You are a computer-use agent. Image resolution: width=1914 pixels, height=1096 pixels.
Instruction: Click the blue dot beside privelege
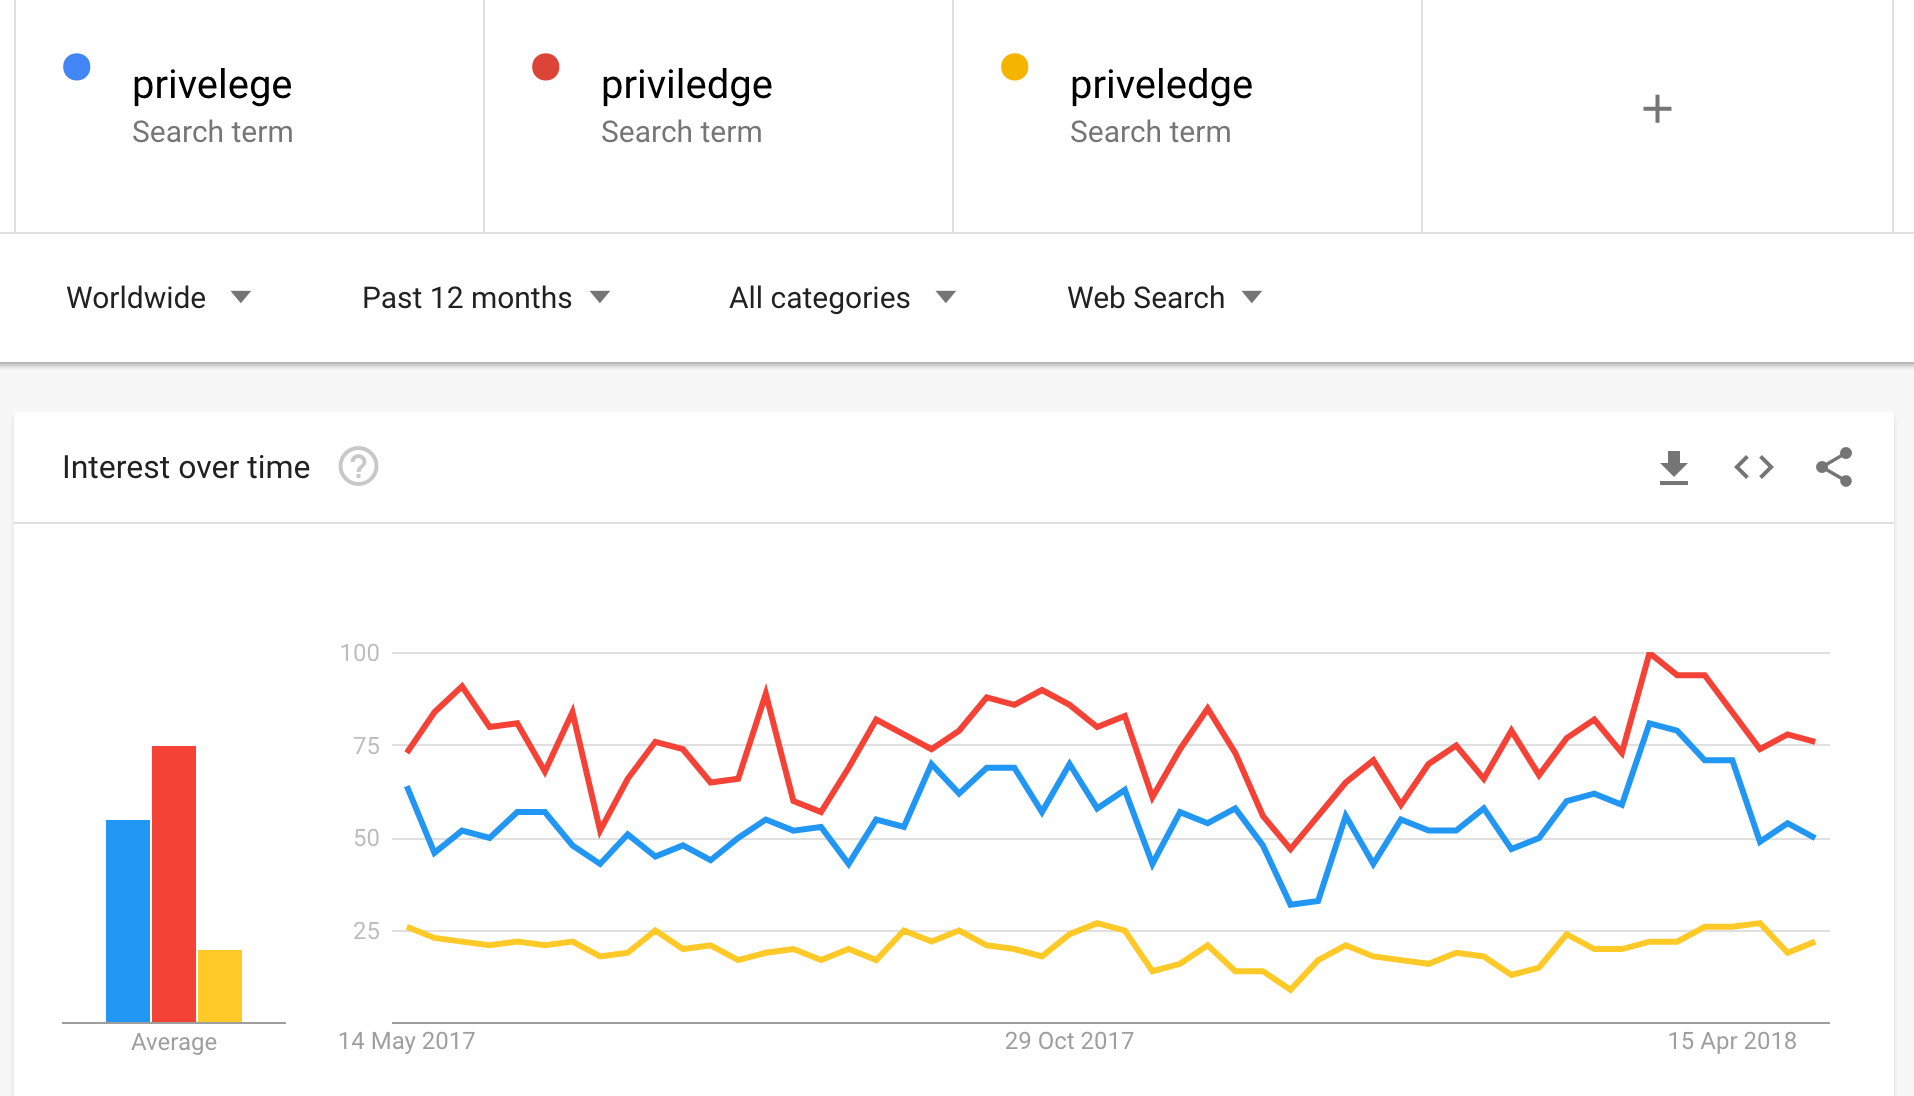77,67
